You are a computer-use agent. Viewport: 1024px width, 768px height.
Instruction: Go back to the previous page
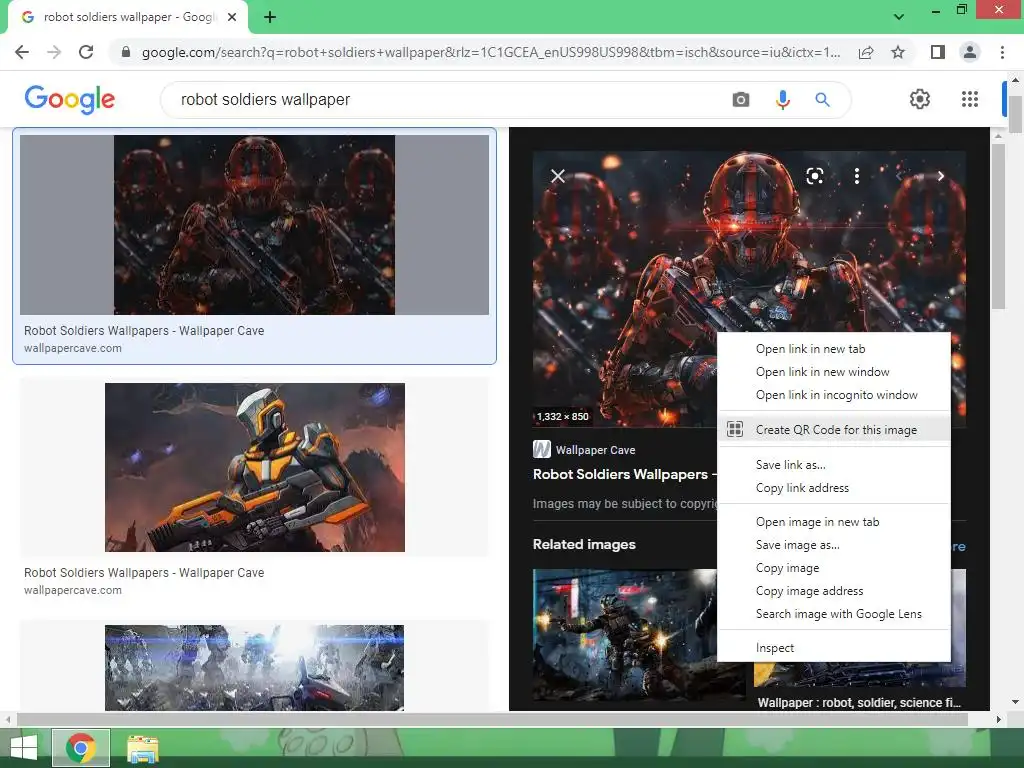[22, 52]
